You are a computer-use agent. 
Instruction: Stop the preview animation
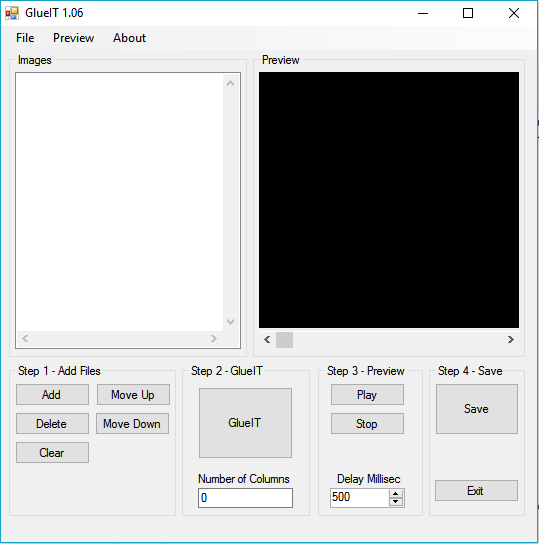(367, 424)
